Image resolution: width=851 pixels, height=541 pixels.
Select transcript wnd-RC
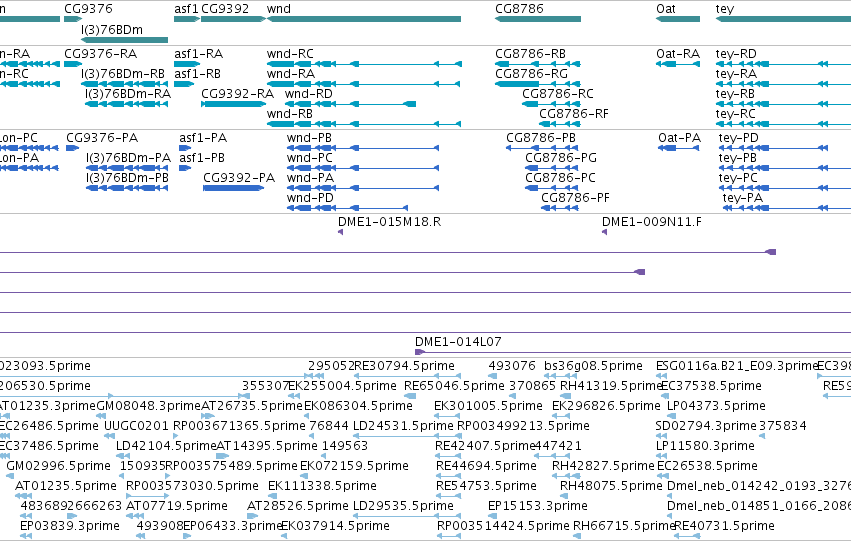pos(364,64)
